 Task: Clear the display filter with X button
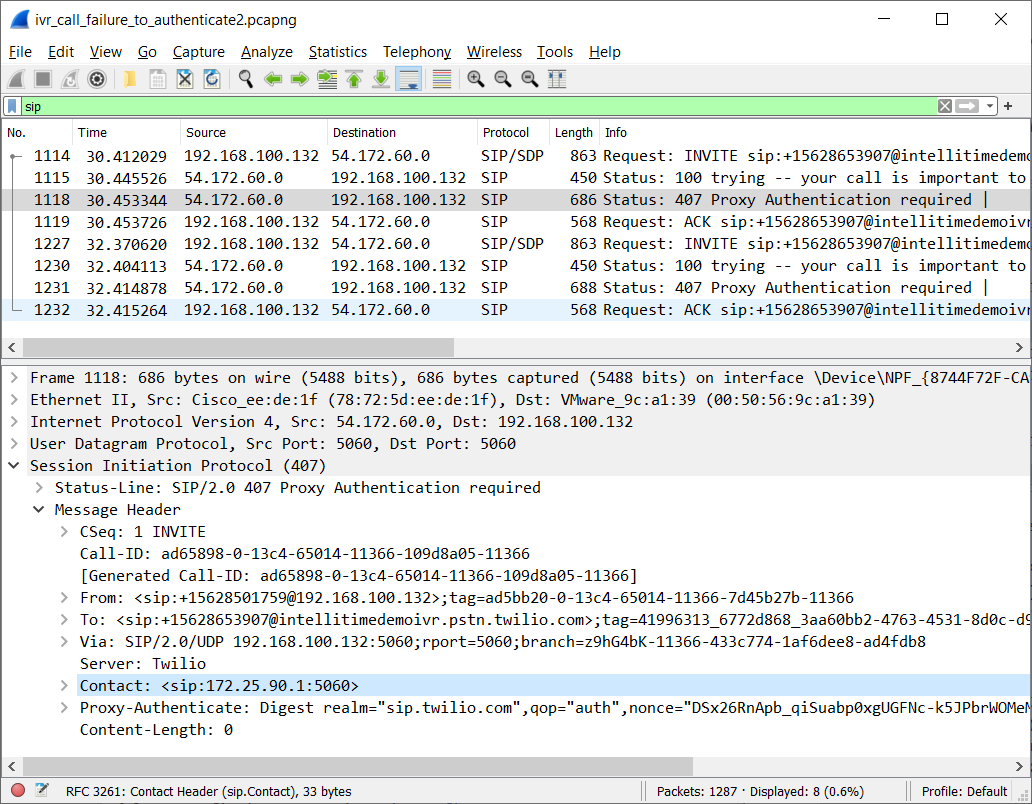pos(944,106)
